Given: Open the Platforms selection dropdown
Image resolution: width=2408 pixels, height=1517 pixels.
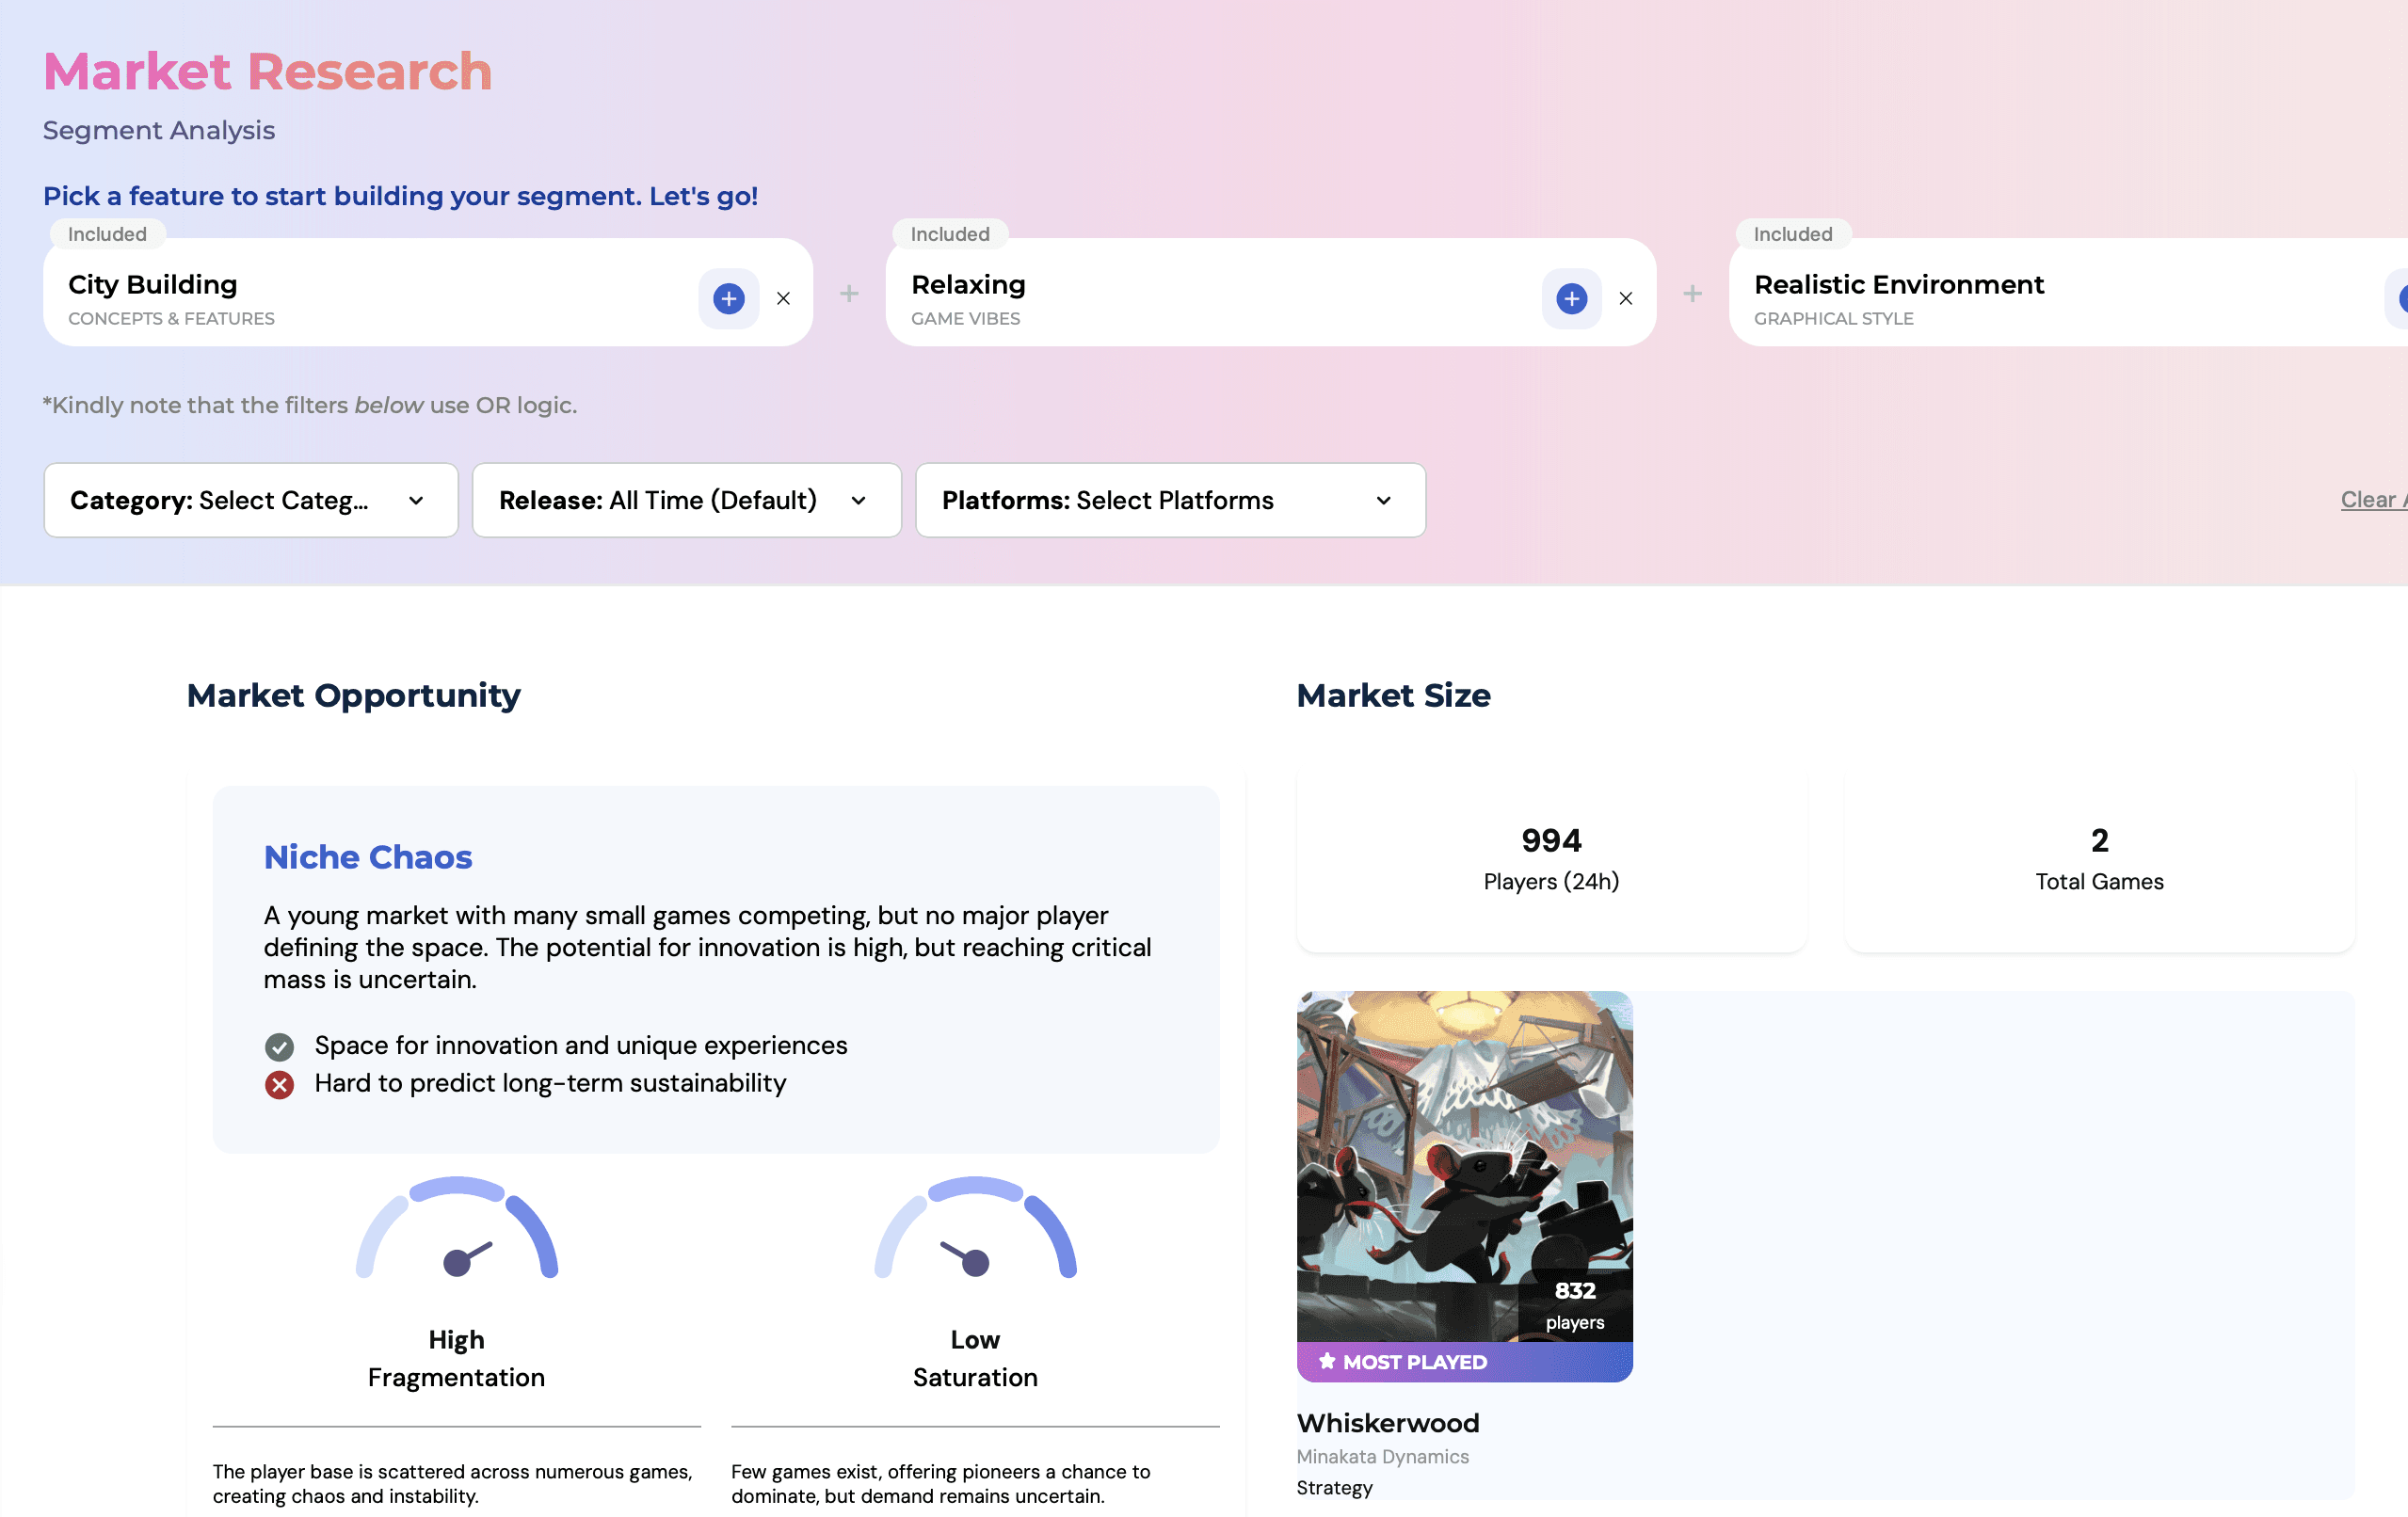Looking at the screenshot, I should point(1170,500).
